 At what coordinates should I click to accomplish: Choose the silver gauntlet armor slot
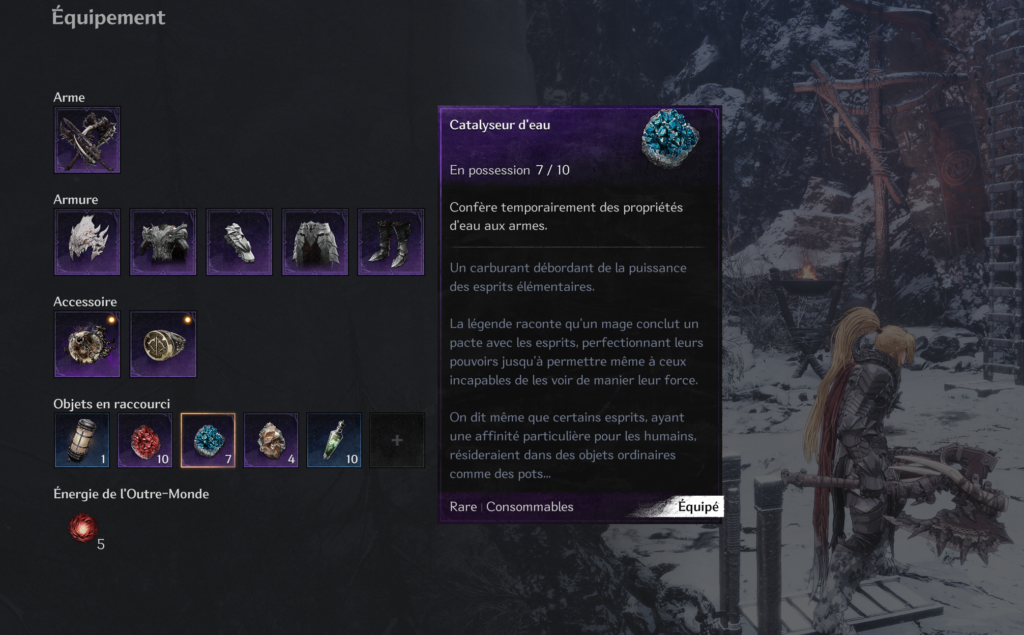(x=239, y=242)
